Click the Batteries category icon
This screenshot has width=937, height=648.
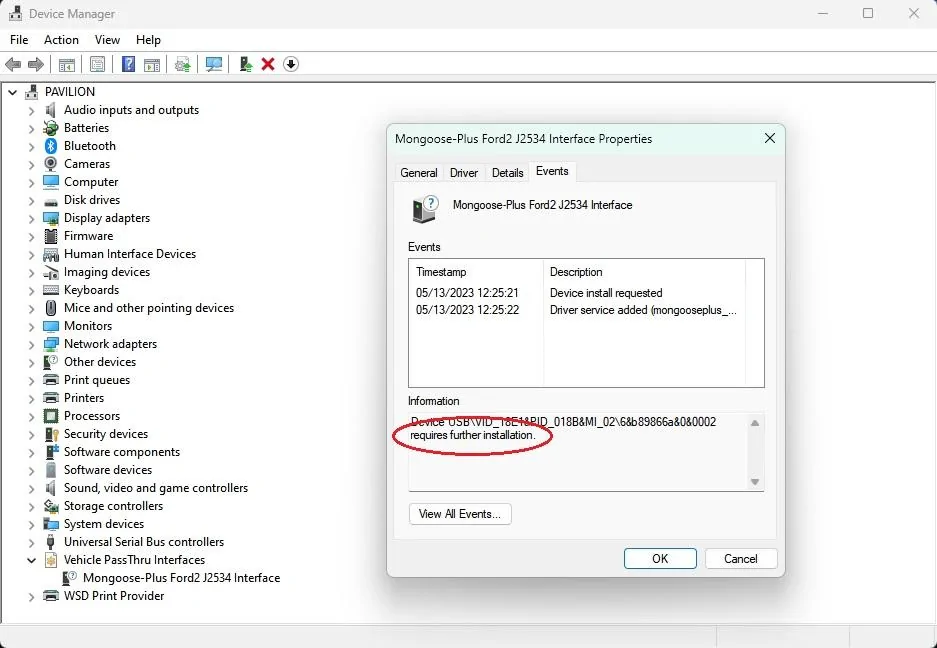[x=51, y=128]
